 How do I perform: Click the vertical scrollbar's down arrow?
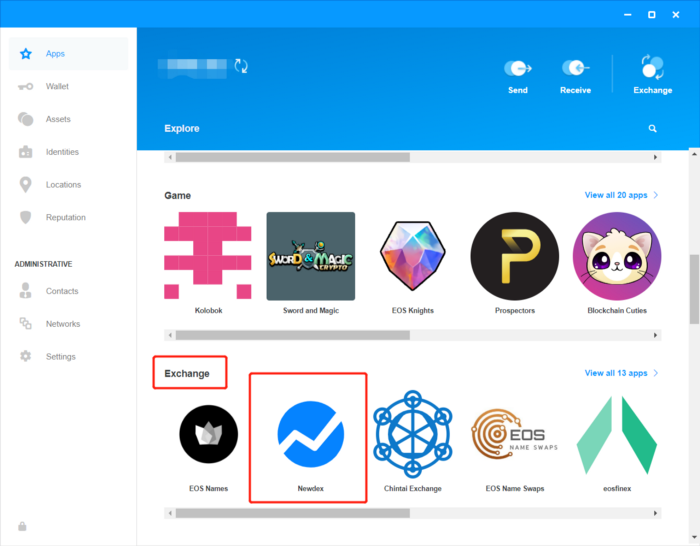pyautogui.click(x=694, y=538)
